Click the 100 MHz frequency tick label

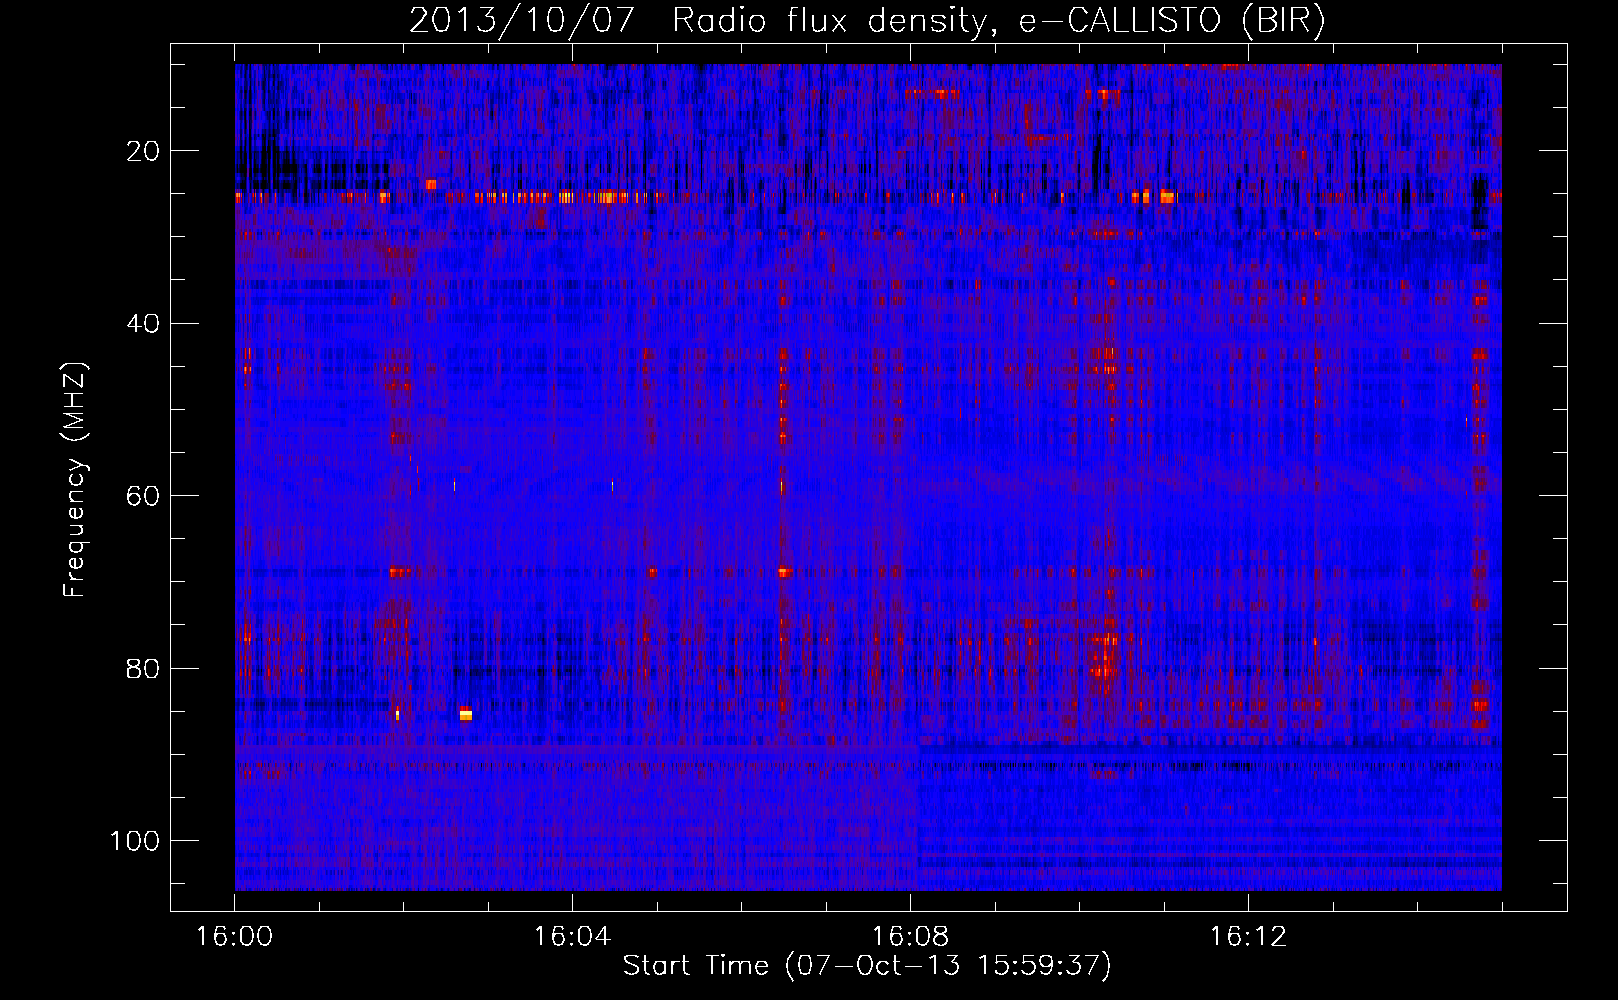click(x=135, y=841)
